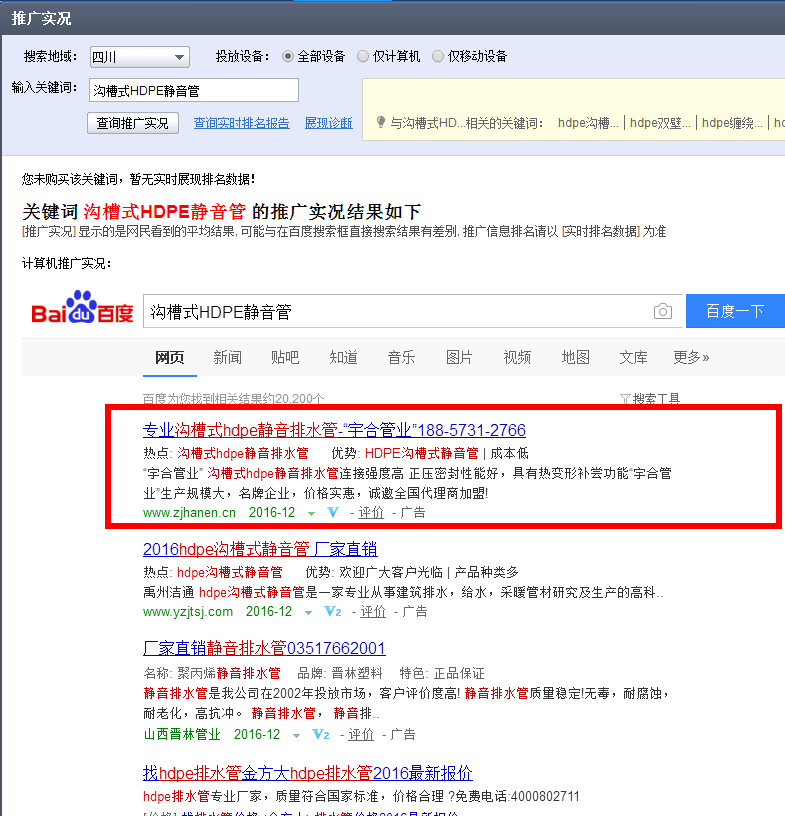Click 广告 label under 山西晋林管业
Screen dimensions: 785x816
coord(402,734)
